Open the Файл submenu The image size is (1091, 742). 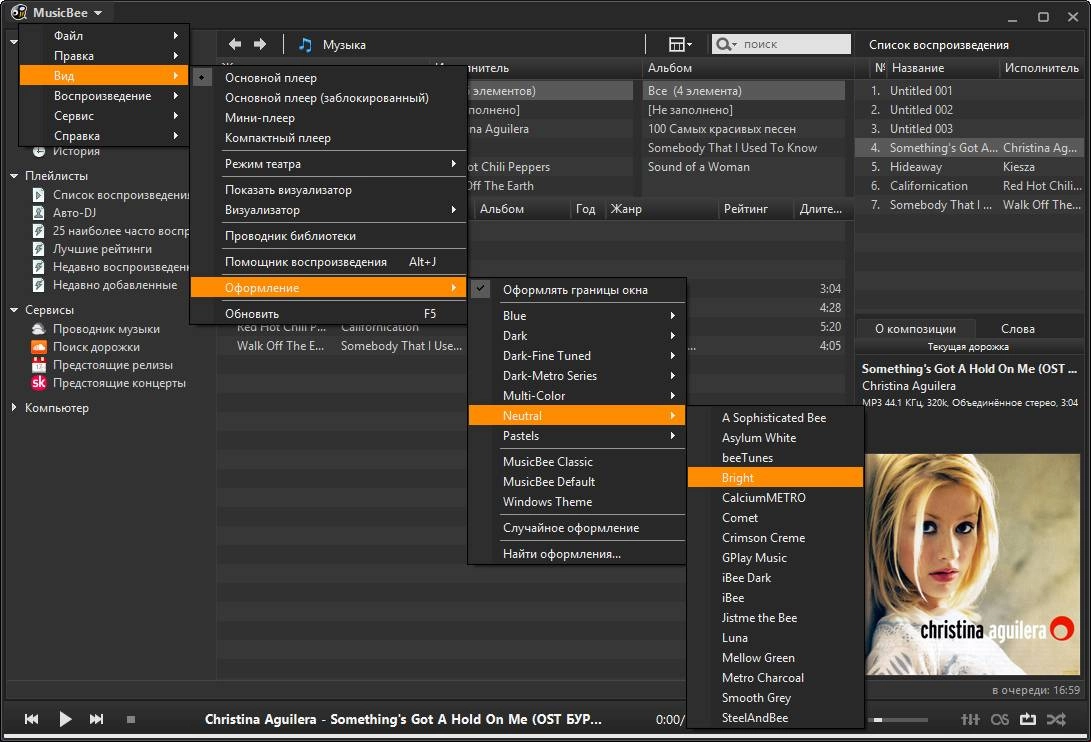pos(104,35)
